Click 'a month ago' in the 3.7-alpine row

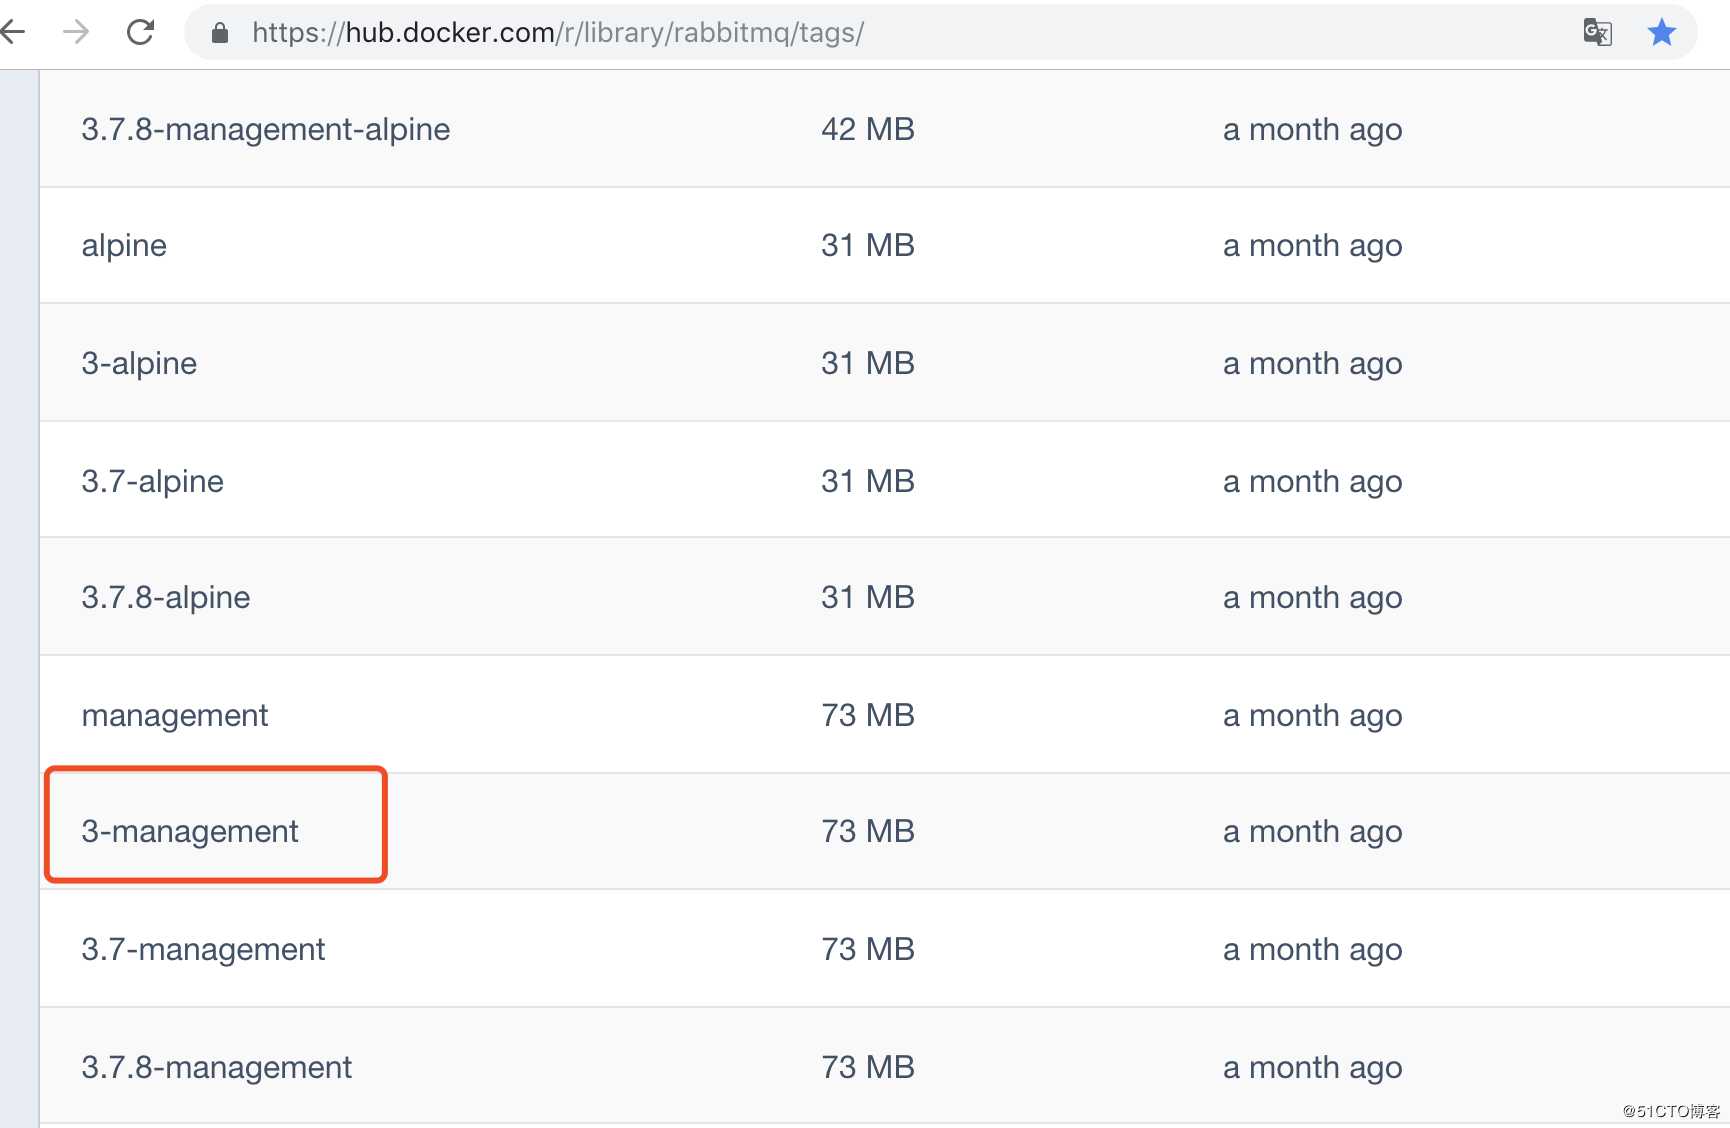point(1312,482)
